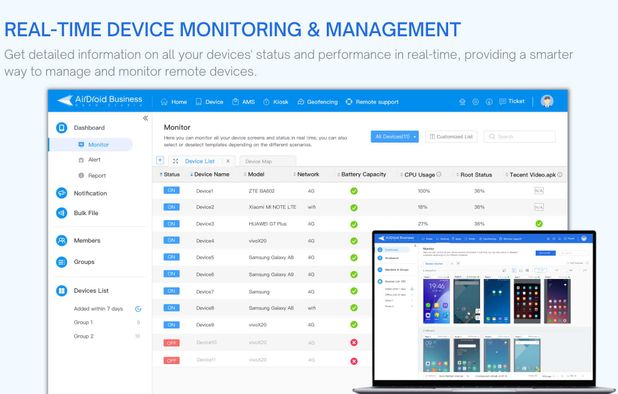This screenshot has height=394, width=618.
Task: Open the Home page from the top navigation
Action: (x=174, y=102)
